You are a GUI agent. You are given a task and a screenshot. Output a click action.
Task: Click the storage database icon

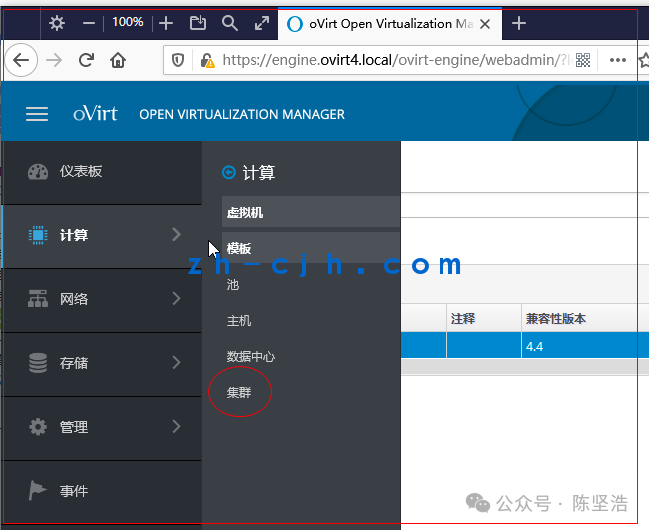[38, 363]
